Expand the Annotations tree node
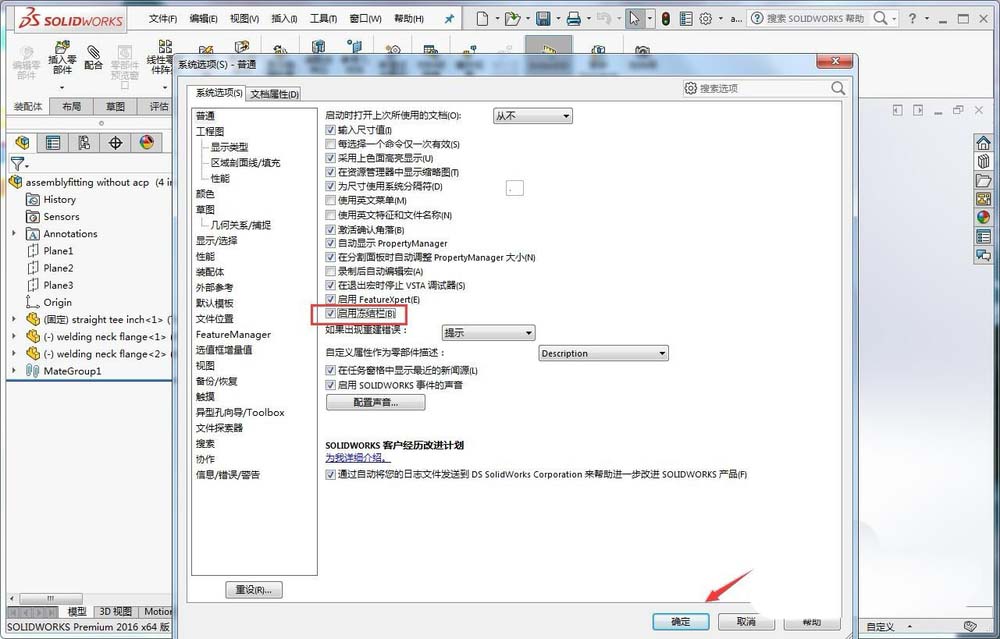Viewport: 1000px width, 639px height. pyautogui.click(x=14, y=233)
